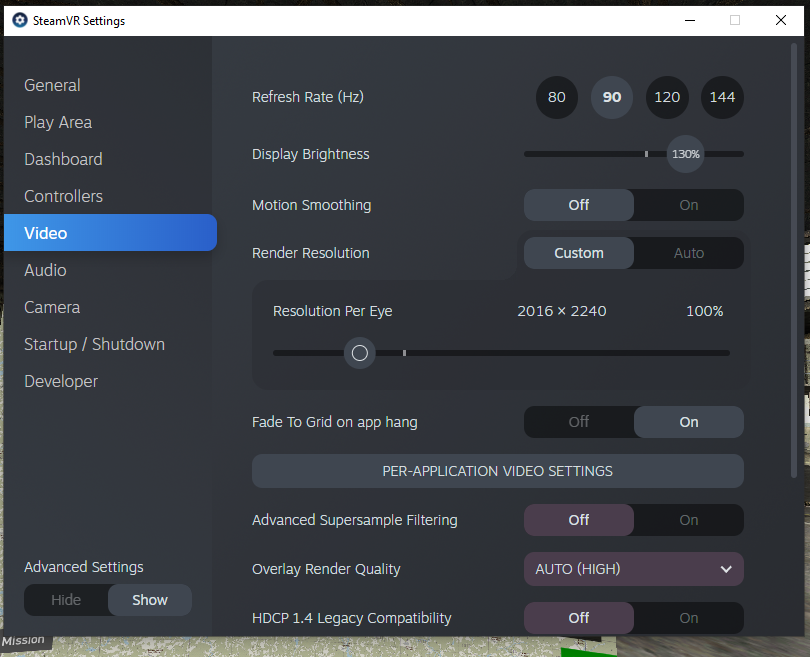Open the Overlay Render Quality dropdown
This screenshot has height=657, width=810.
[x=634, y=569]
